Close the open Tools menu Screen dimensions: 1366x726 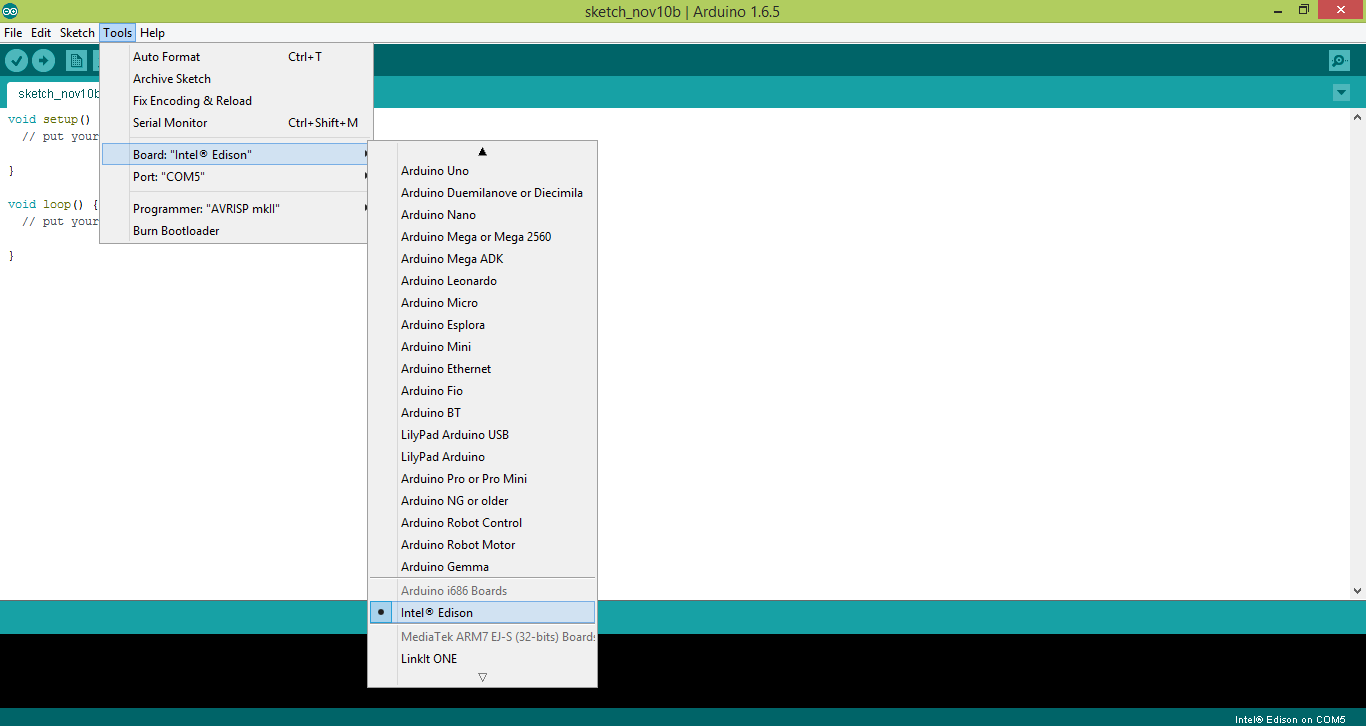[x=117, y=33]
